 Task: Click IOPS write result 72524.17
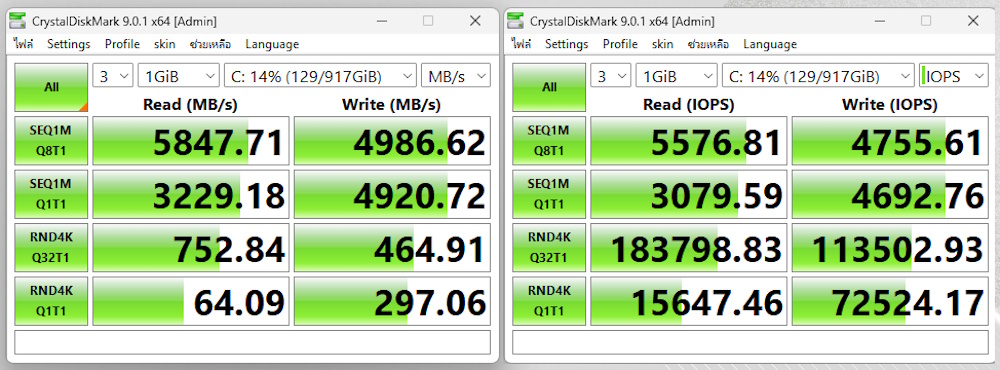[x=890, y=301]
